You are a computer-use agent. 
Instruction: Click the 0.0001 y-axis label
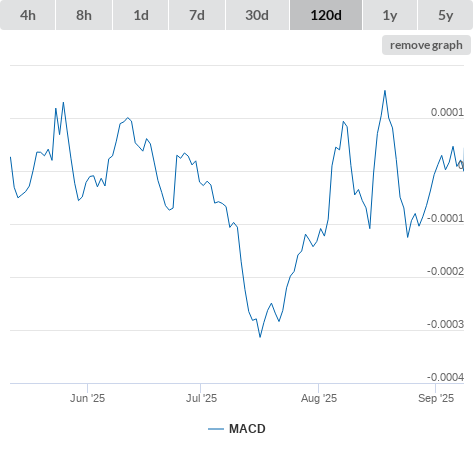(x=447, y=112)
